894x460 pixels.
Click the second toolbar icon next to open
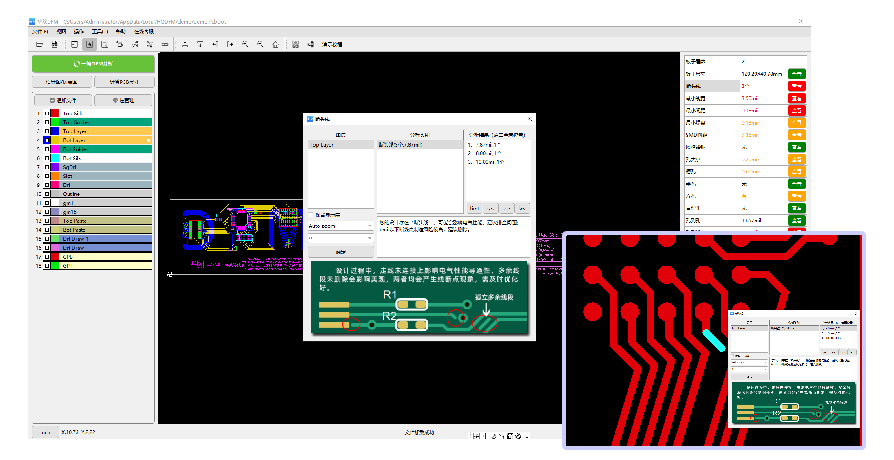[x=54, y=44]
